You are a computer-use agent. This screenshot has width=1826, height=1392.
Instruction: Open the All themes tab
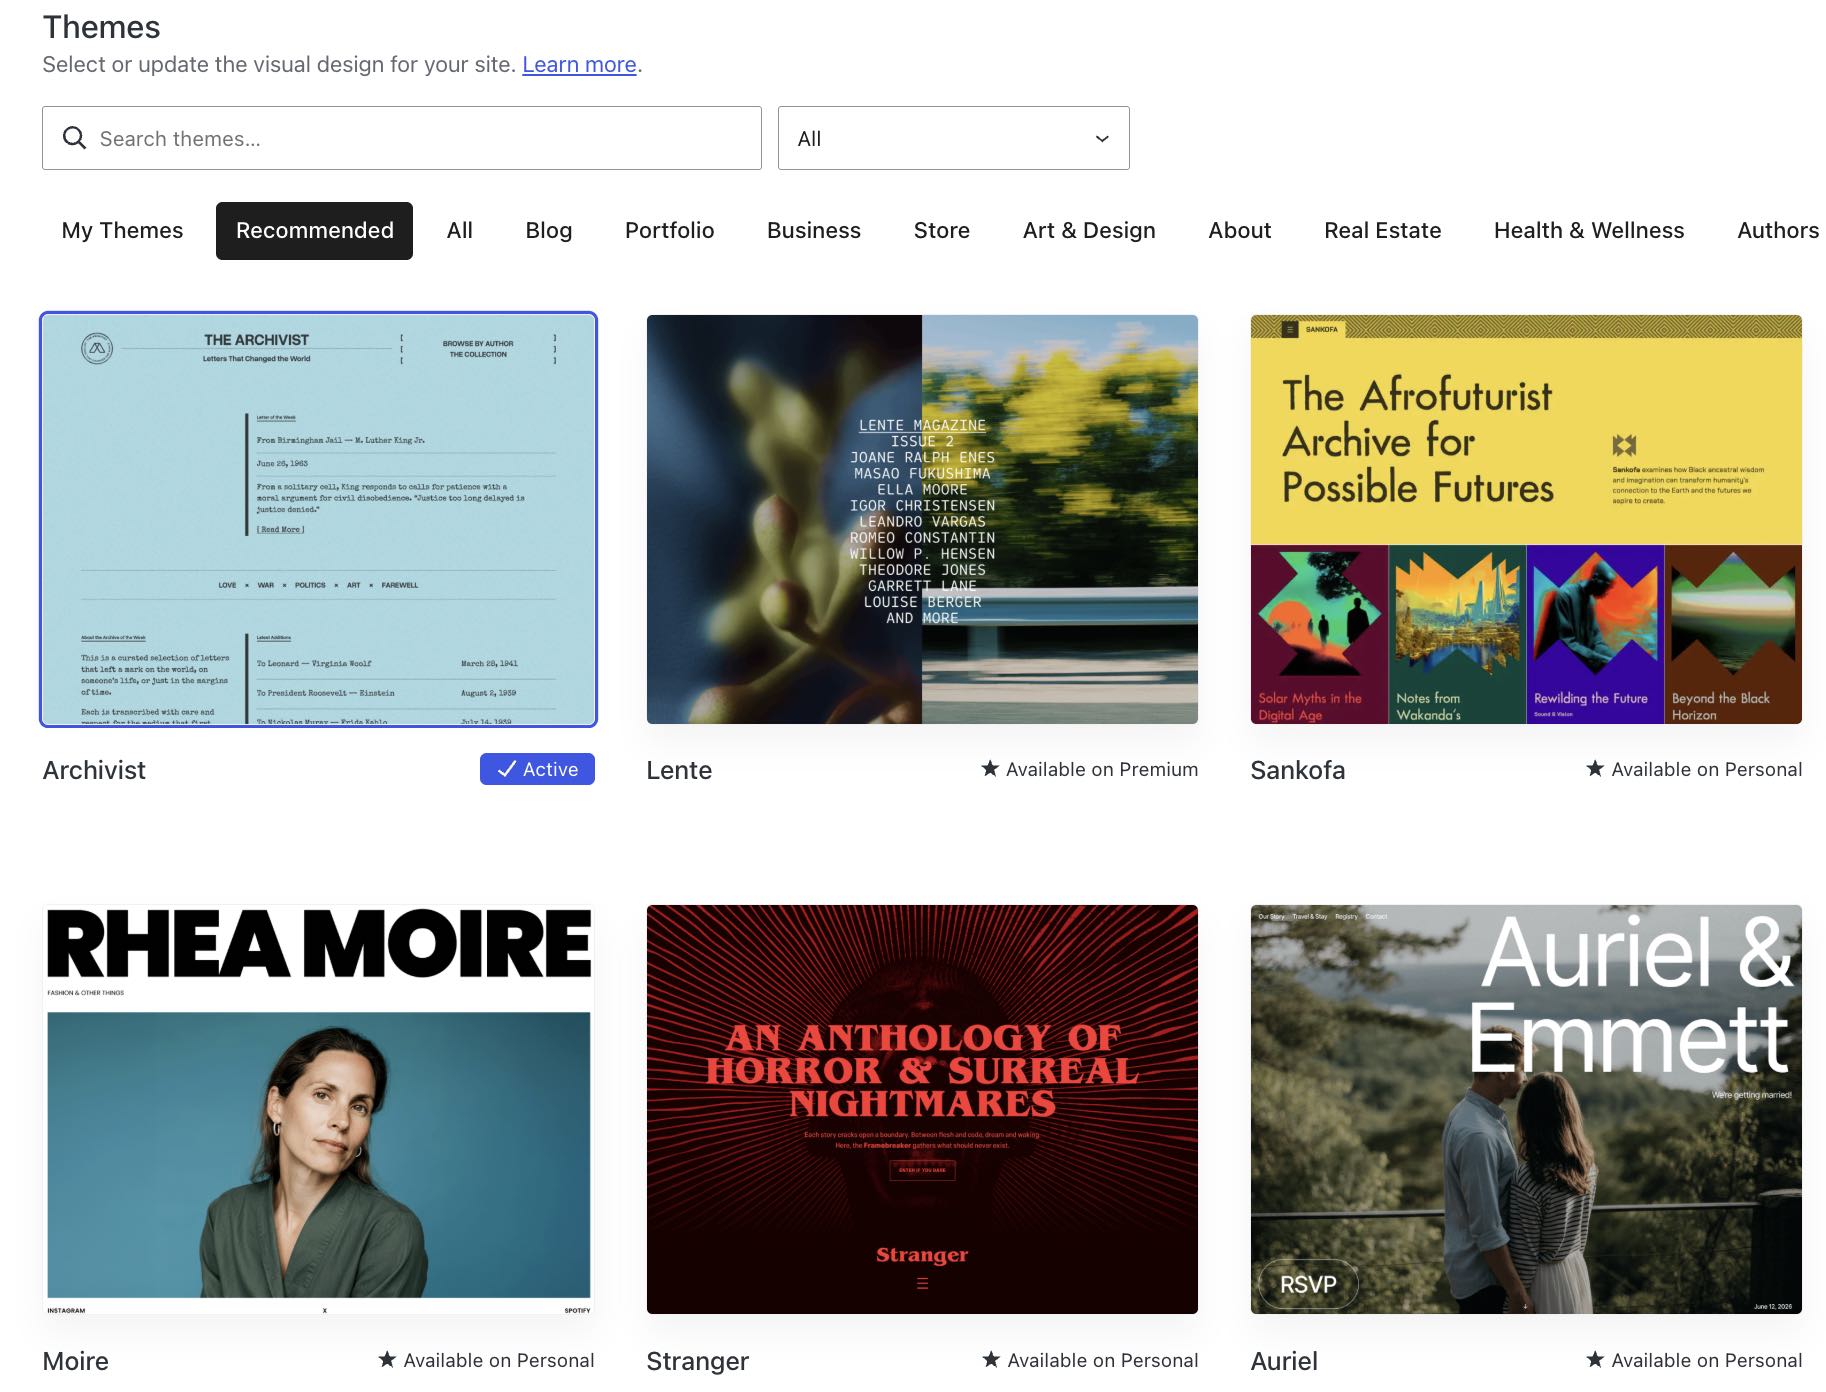point(460,231)
